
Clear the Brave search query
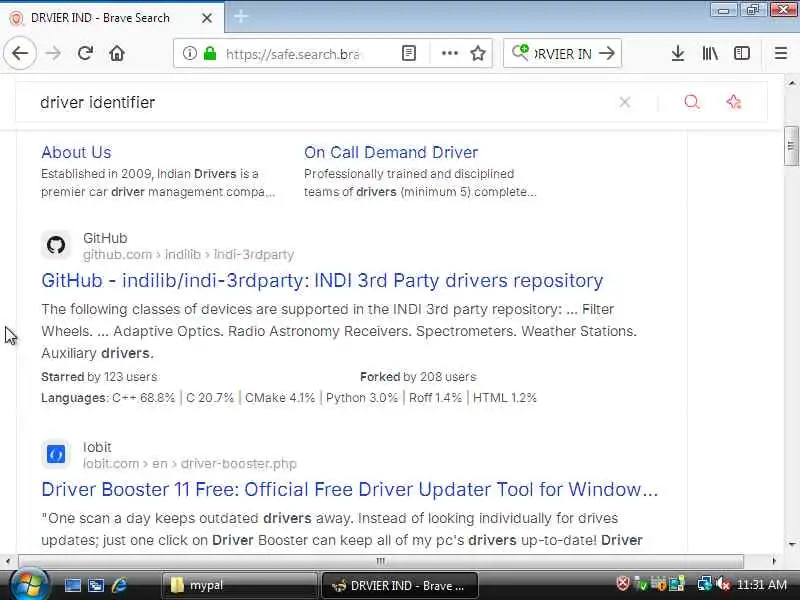point(624,102)
